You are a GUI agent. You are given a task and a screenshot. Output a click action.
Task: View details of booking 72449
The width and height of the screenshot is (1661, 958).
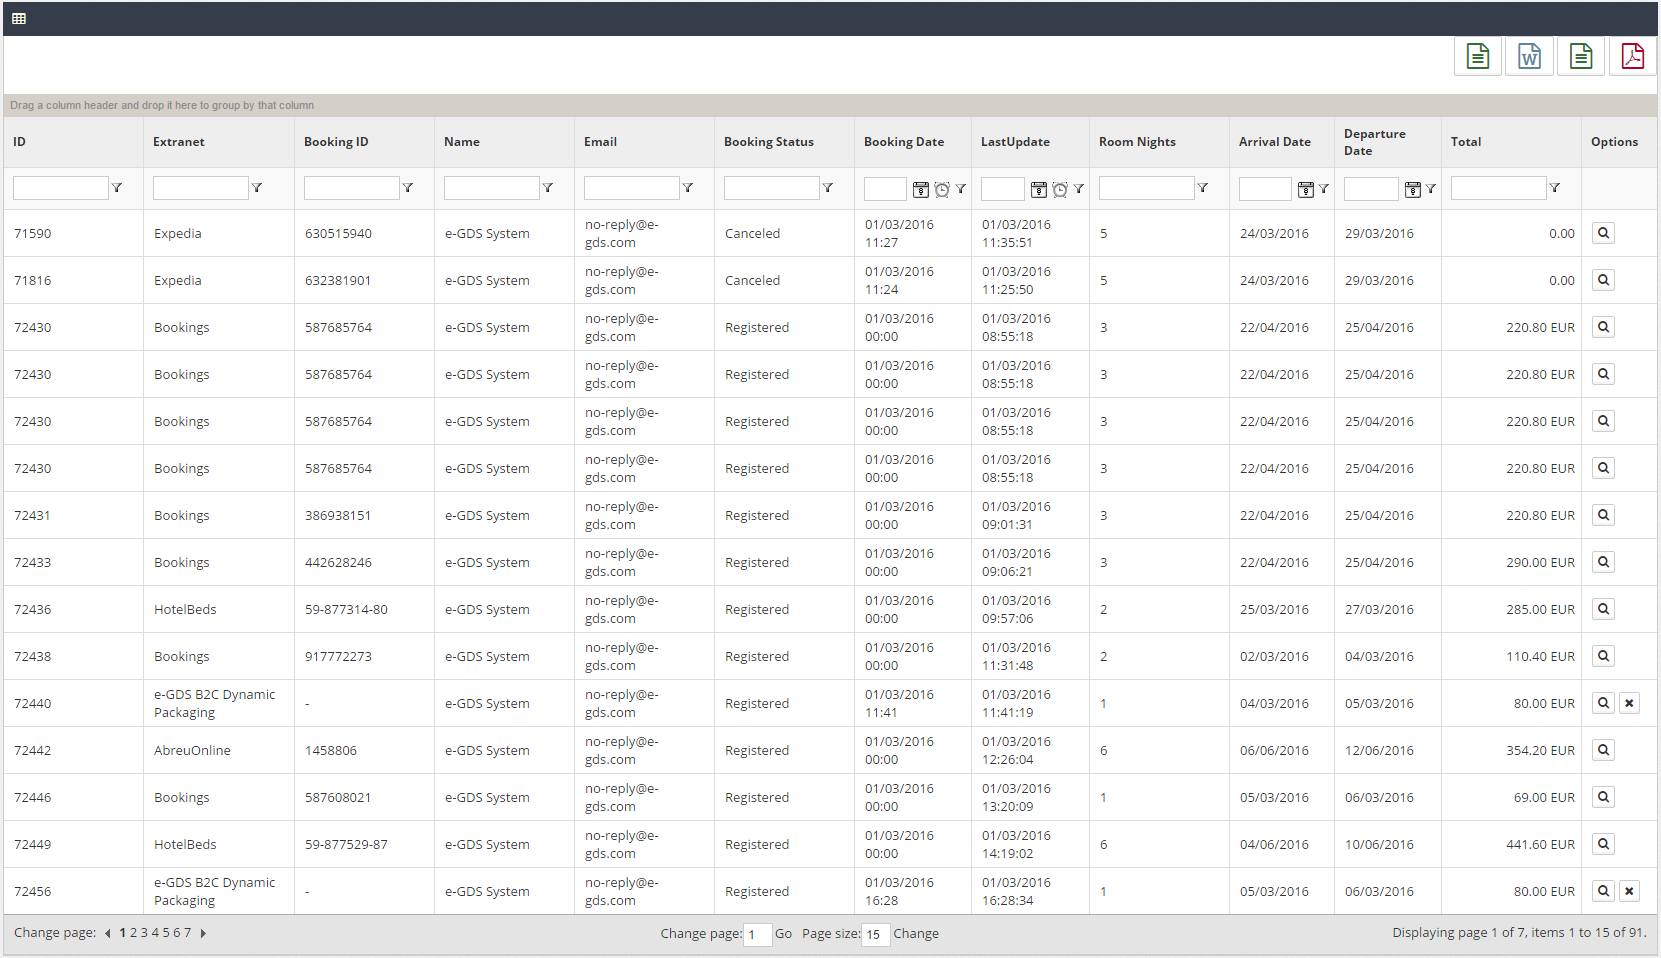click(x=1603, y=844)
